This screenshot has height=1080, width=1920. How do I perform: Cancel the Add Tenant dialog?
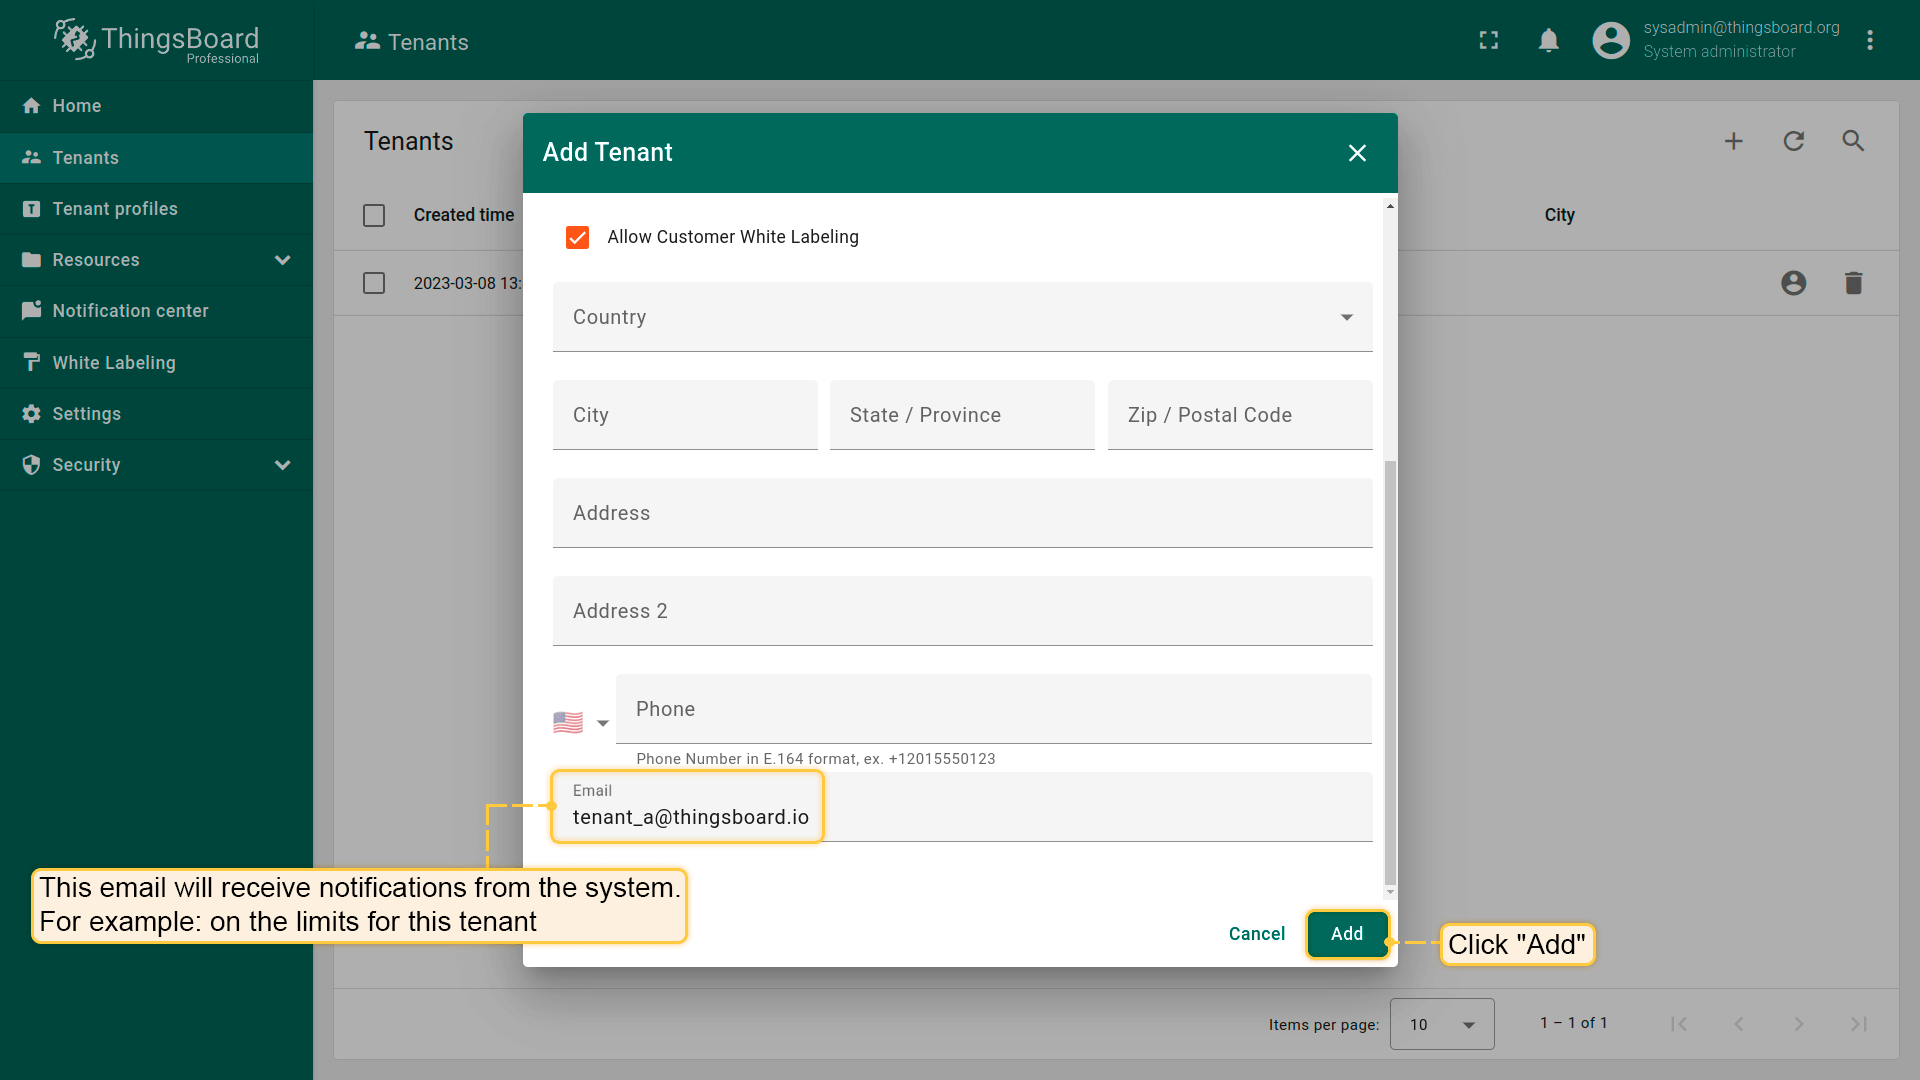tap(1256, 934)
